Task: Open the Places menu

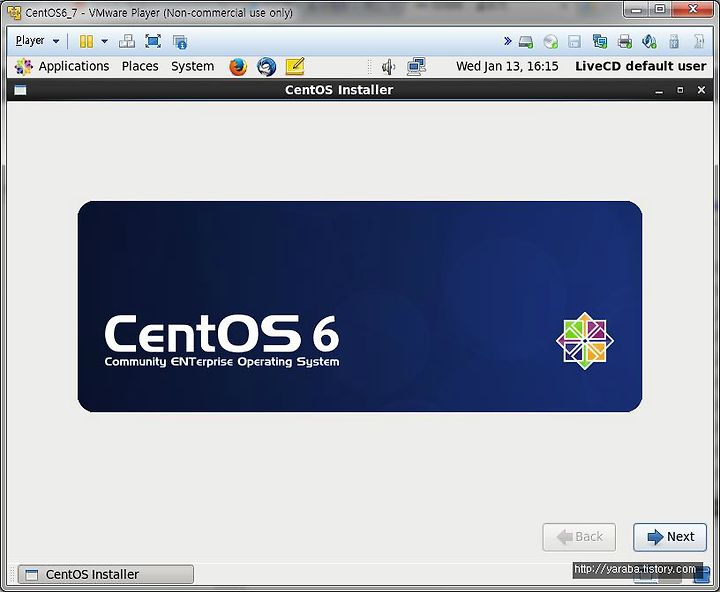Action: coord(140,66)
